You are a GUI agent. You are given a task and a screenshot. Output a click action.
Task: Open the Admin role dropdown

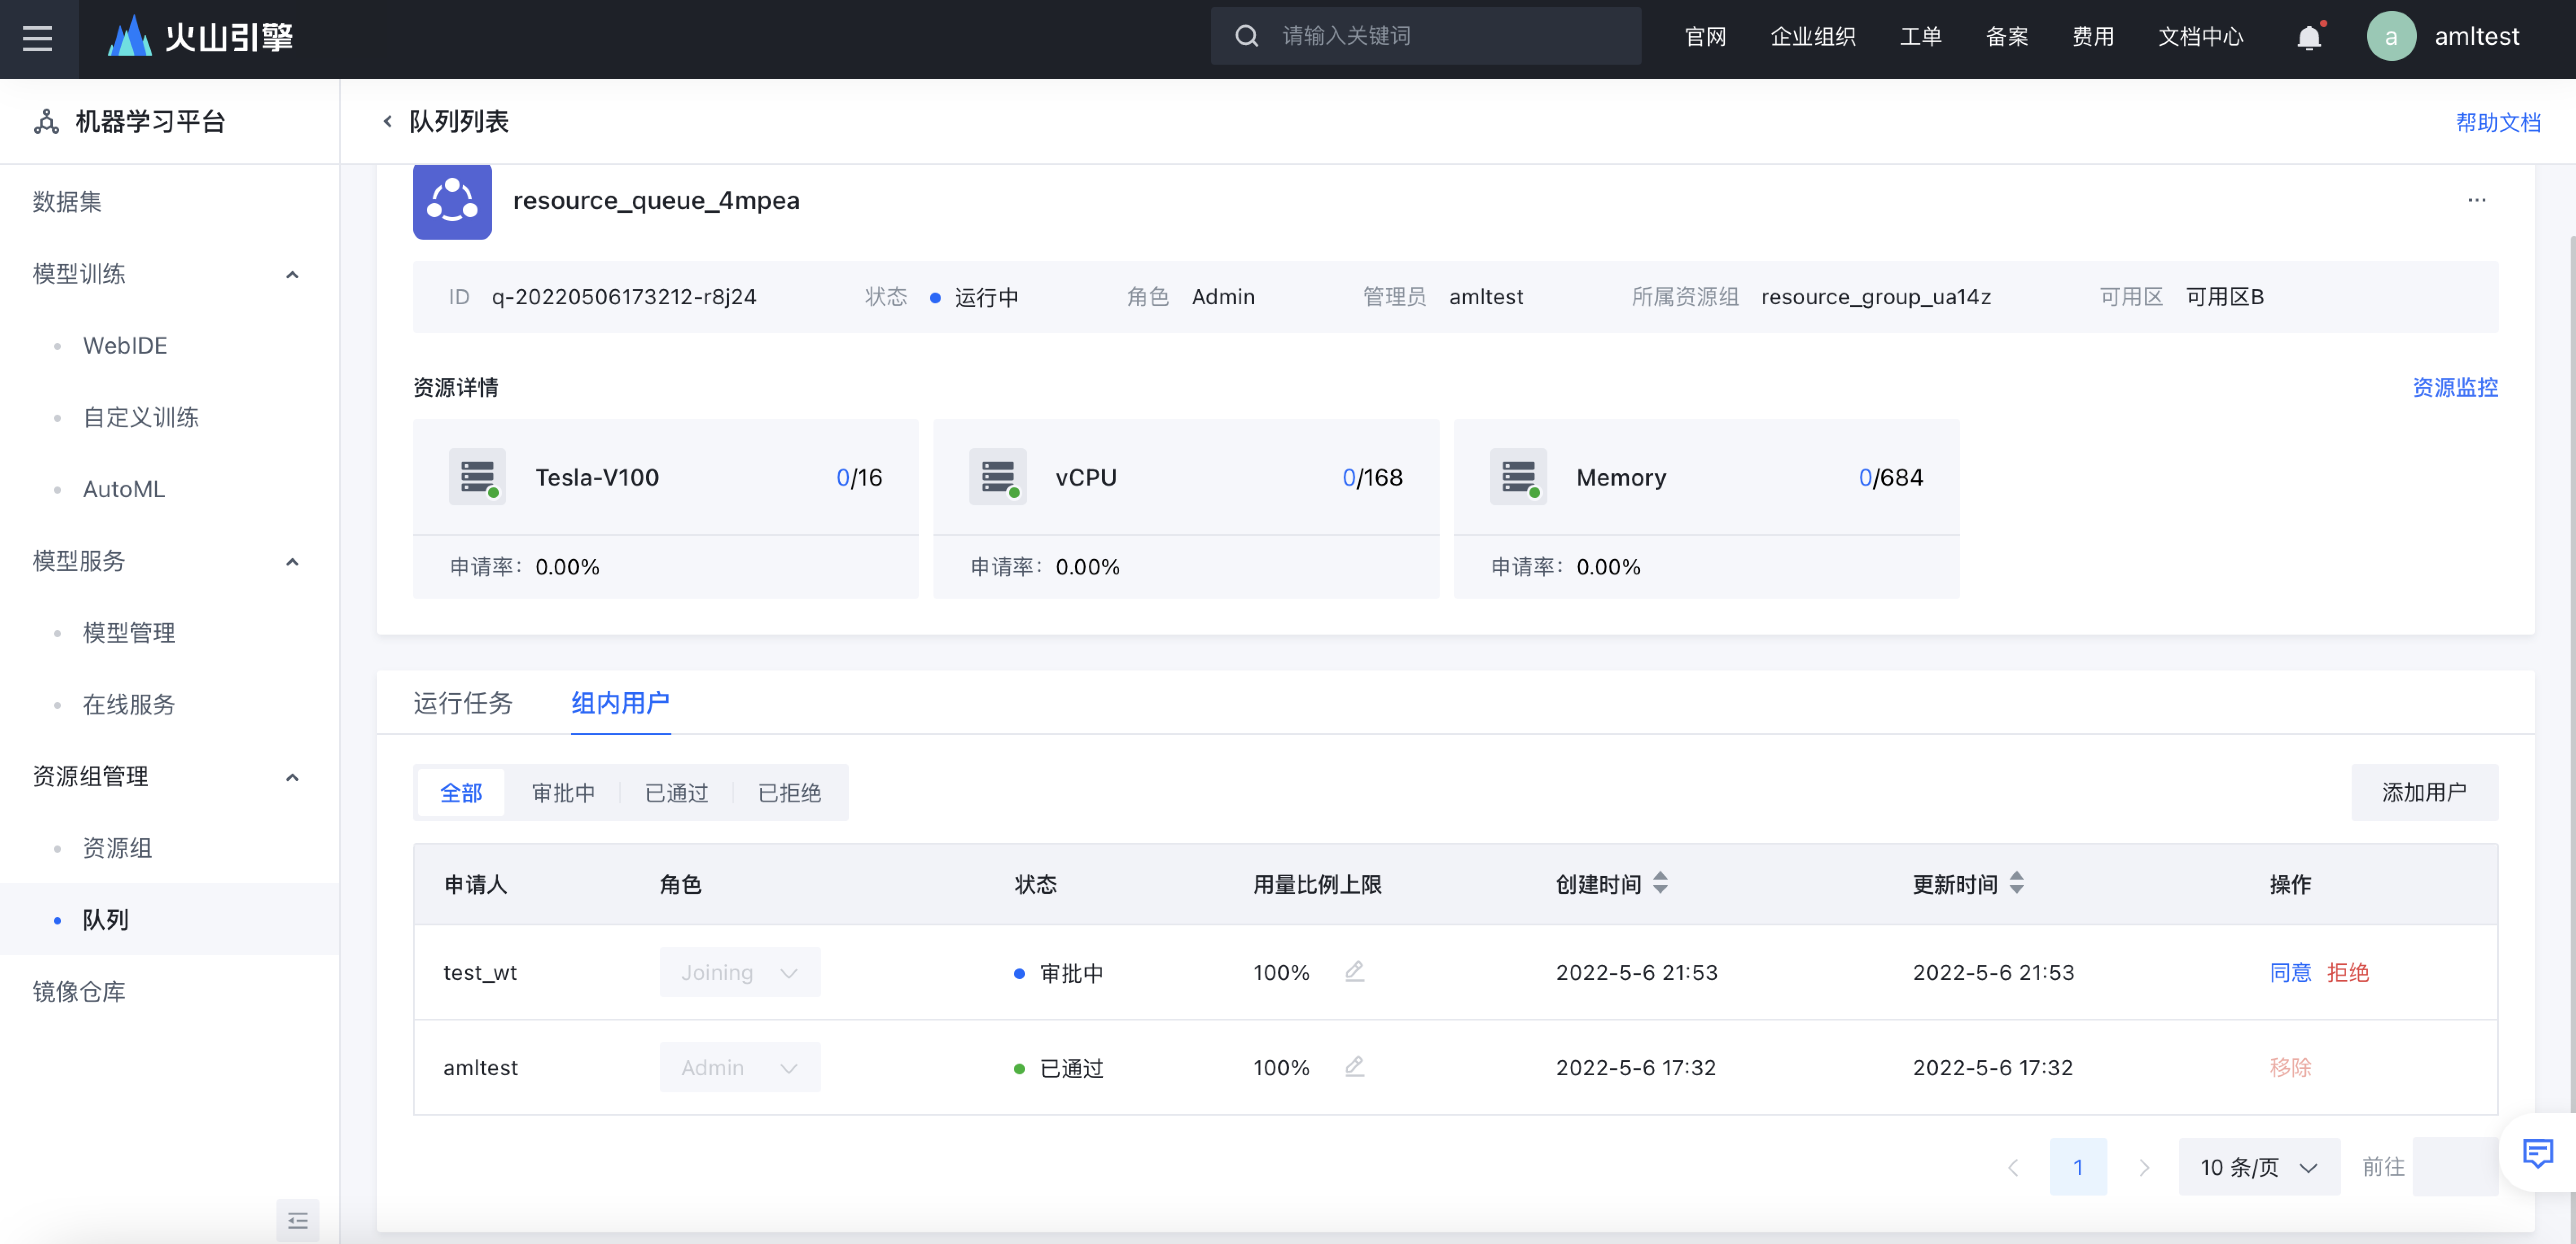(740, 1067)
